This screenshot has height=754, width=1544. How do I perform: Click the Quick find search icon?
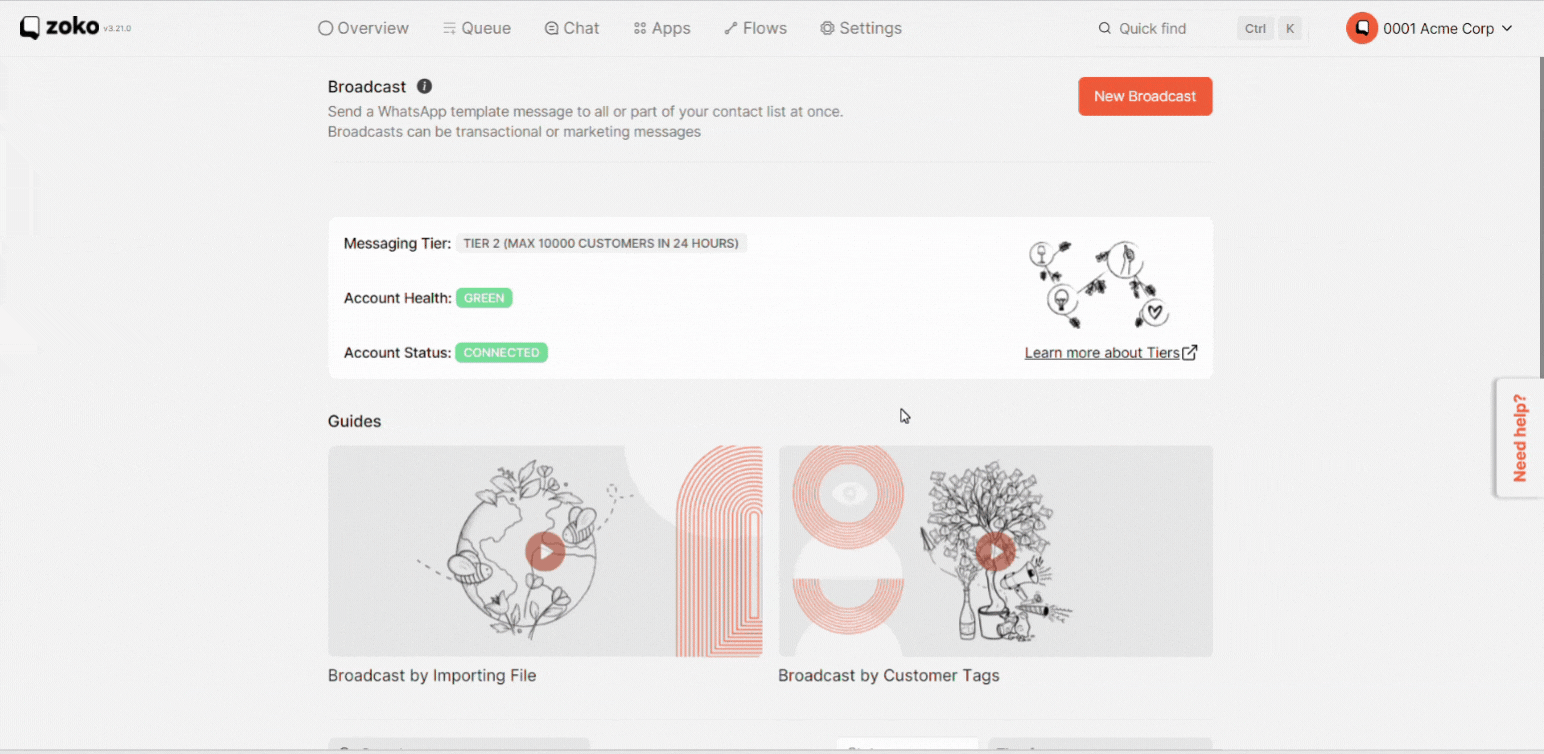point(1105,29)
